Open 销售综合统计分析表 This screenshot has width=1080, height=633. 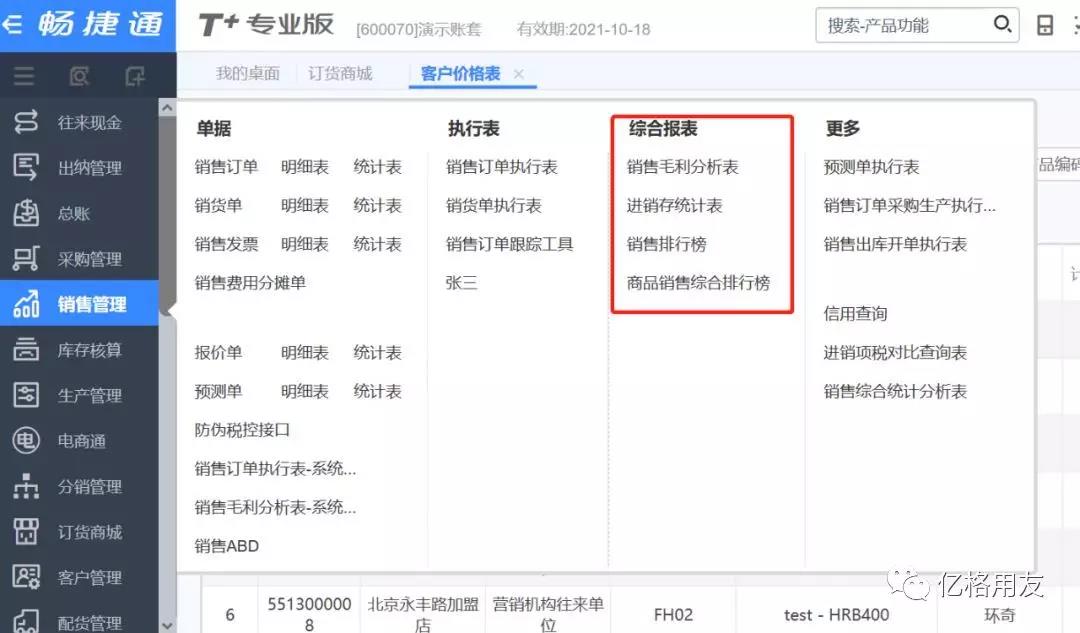click(x=895, y=391)
